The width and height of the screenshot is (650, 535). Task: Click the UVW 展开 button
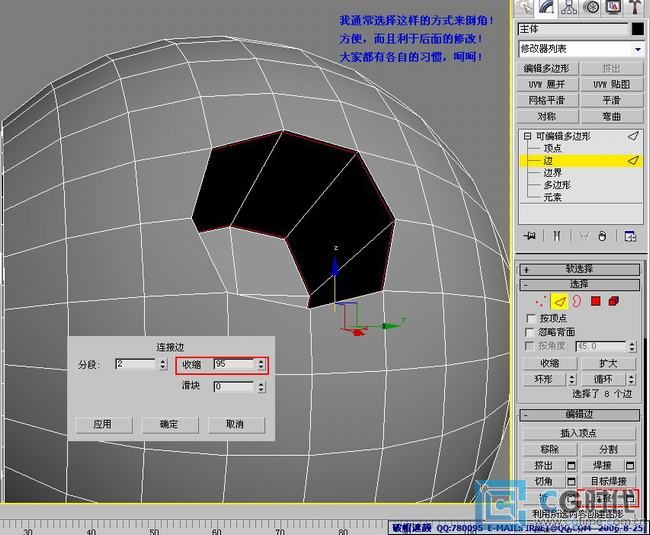pos(547,85)
